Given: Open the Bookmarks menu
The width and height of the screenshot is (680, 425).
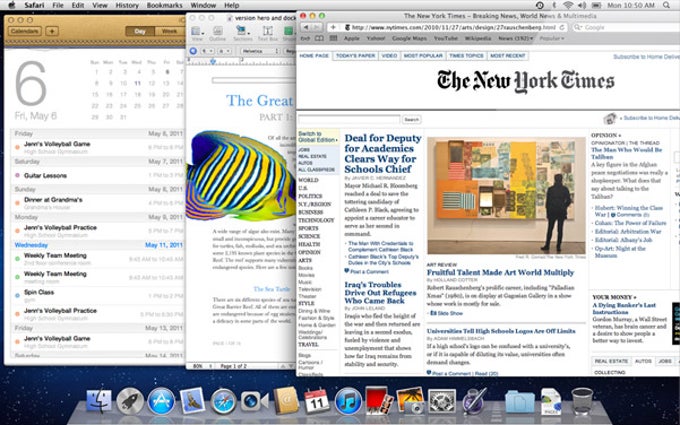Looking at the screenshot, I should (x=165, y=5).
